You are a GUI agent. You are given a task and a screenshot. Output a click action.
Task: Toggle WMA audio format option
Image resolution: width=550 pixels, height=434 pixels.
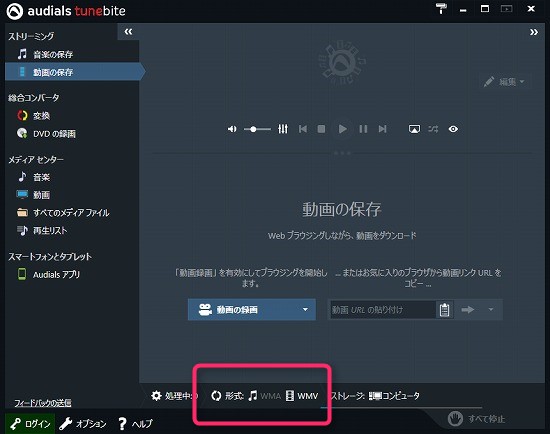pyautogui.click(x=264, y=396)
